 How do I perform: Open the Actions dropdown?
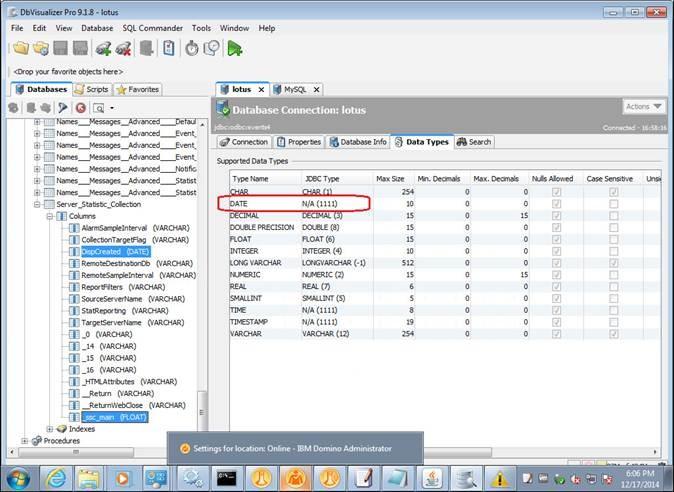[x=643, y=107]
